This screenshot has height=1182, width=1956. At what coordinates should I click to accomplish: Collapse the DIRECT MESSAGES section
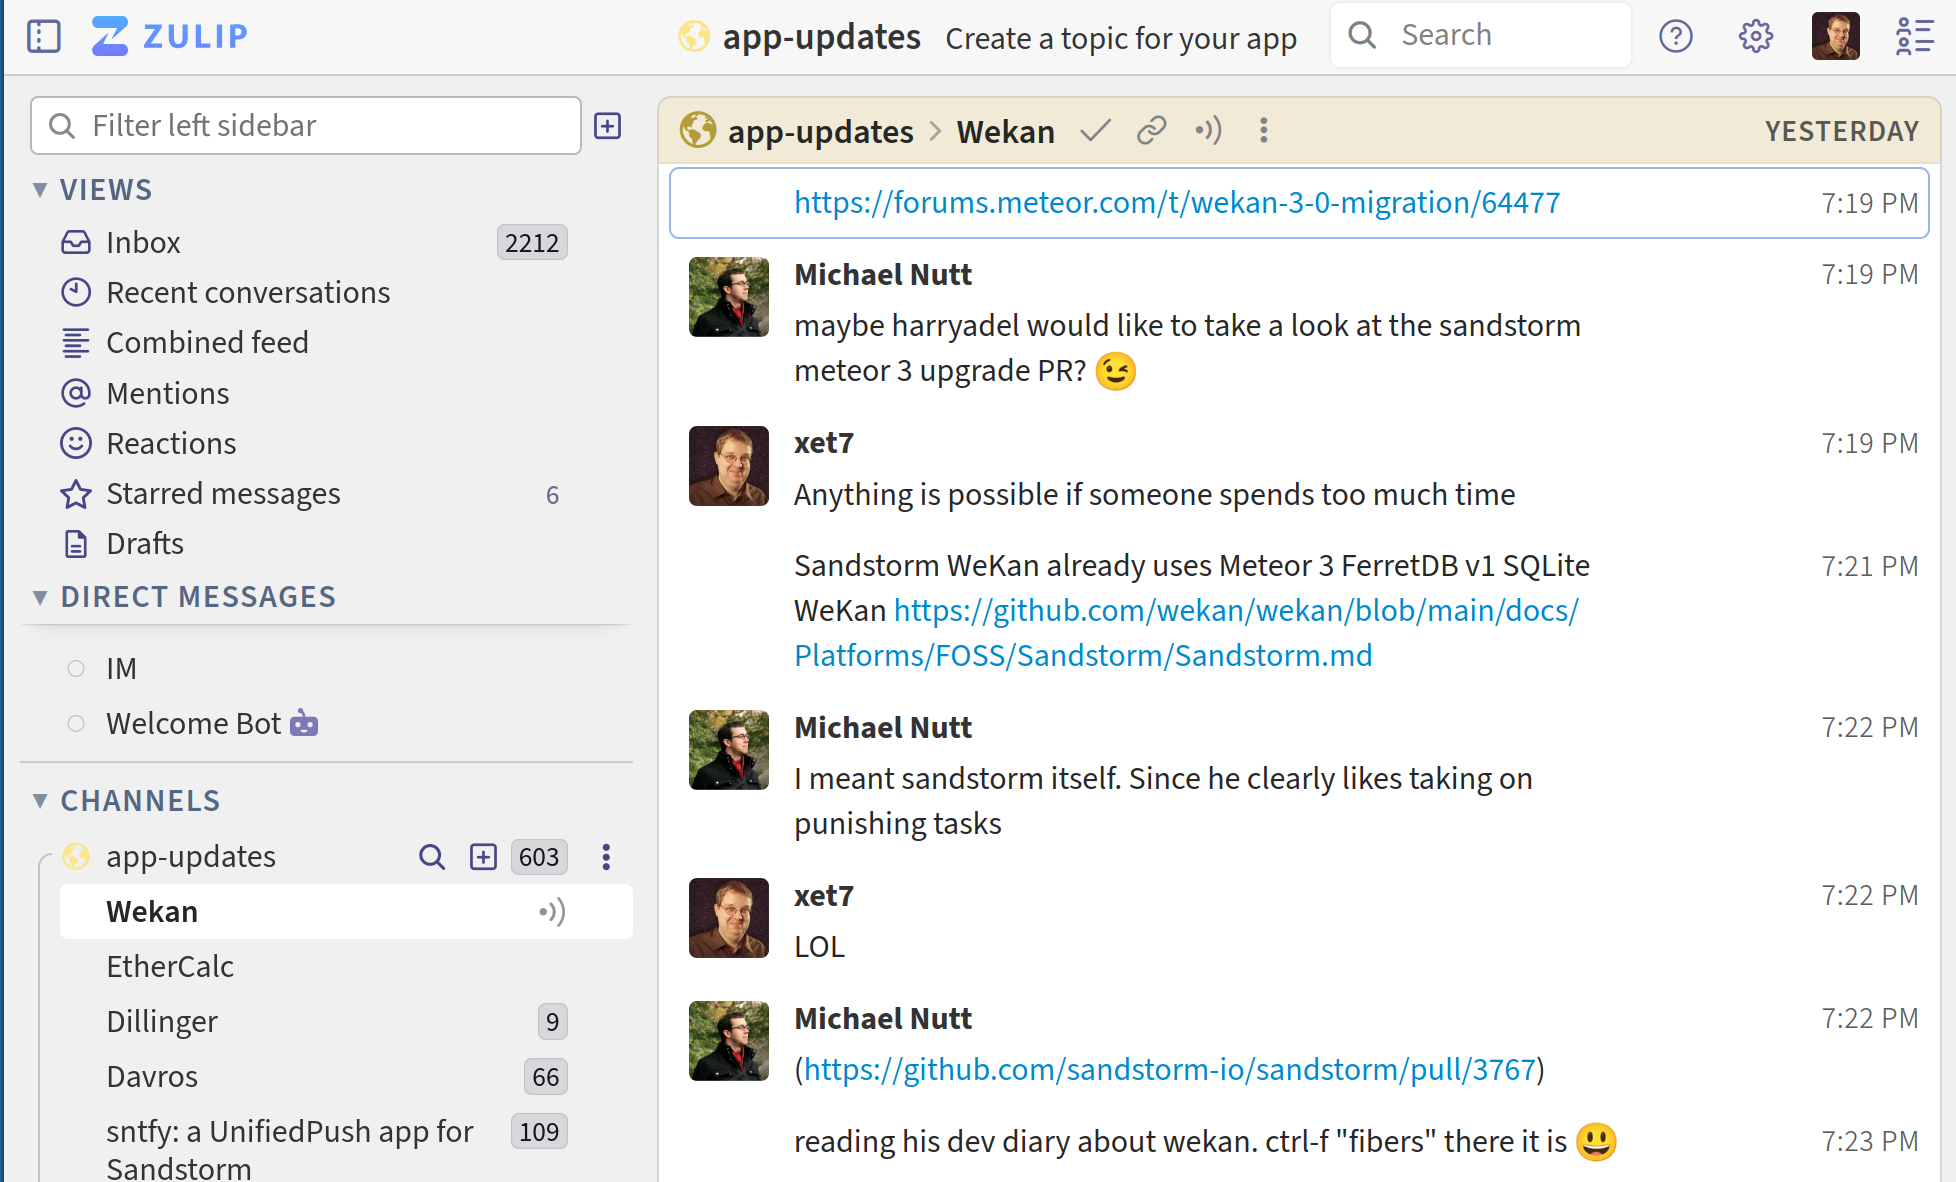(x=40, y=597)
